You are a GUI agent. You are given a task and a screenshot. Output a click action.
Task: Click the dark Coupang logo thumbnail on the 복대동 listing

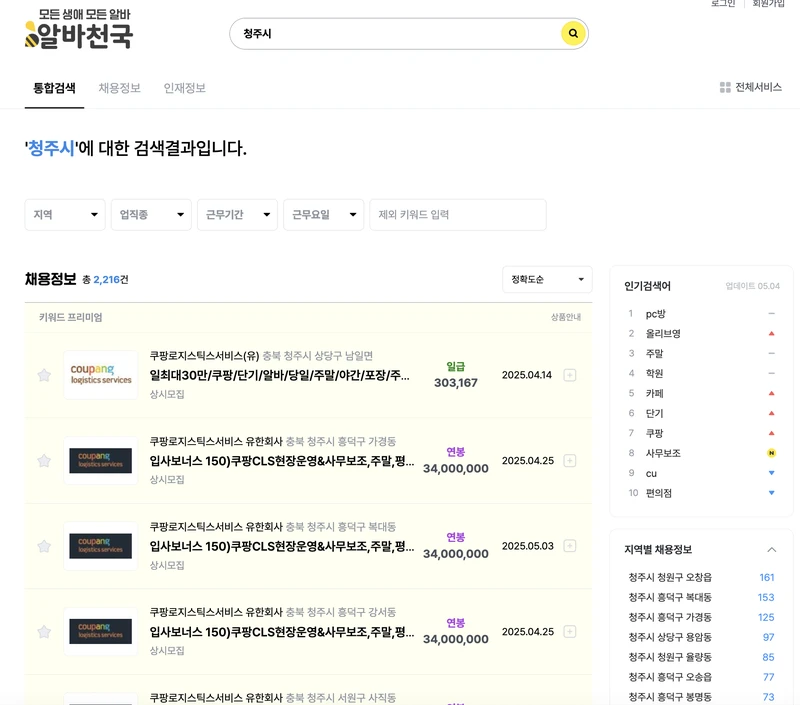pyautogui.click(x=100, y=548)
